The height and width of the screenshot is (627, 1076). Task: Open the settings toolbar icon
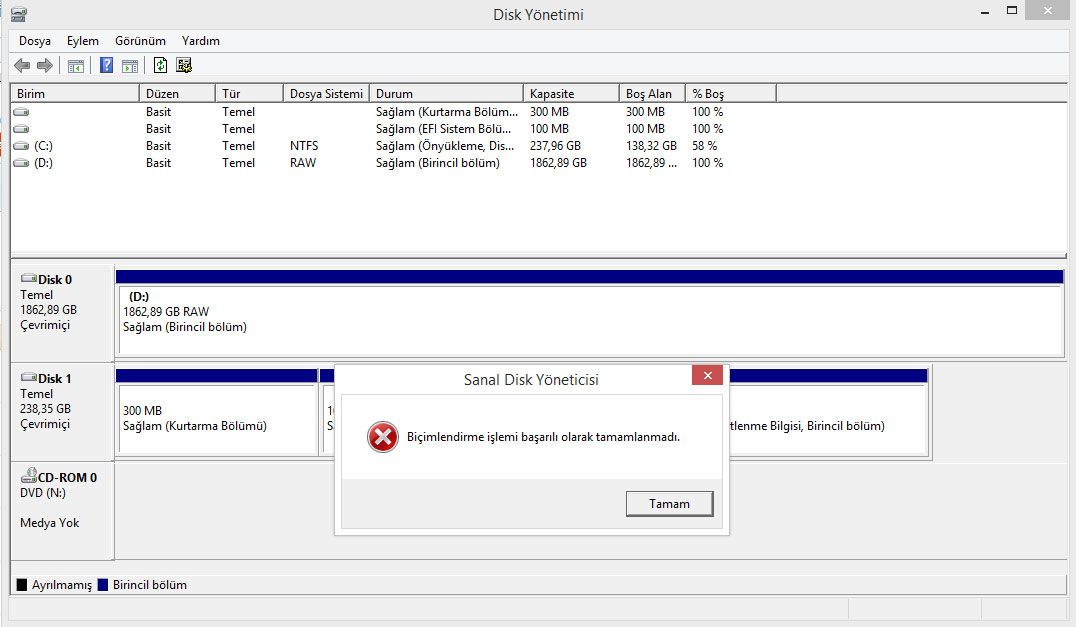pyautogui.click(x=184, y=65)
